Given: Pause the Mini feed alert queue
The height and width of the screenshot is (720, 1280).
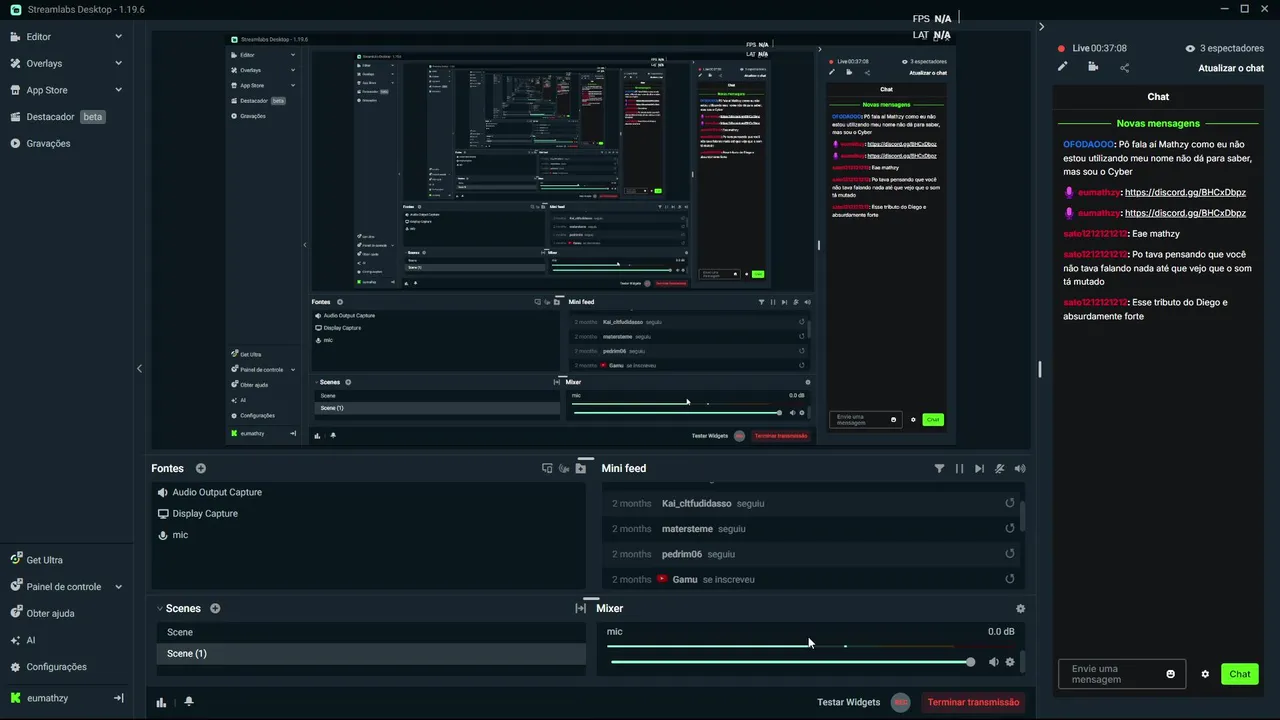Looking at the screenshot, I should coord(959,468).
